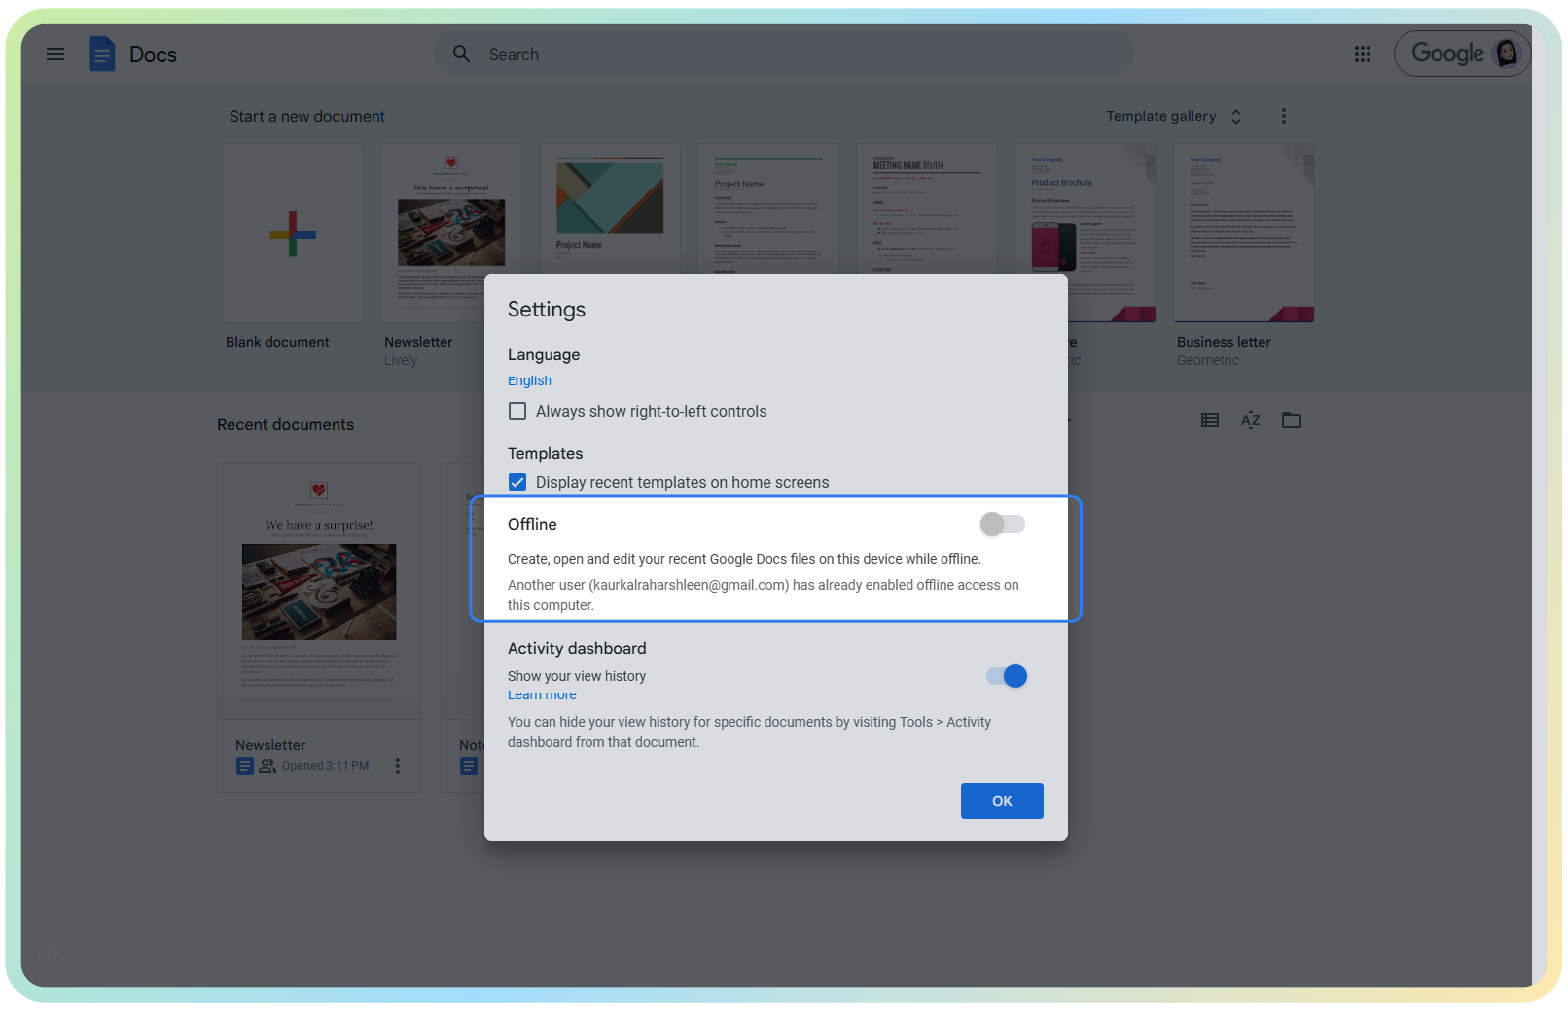Image resolution: width=1568 pixels, height=1011 pixels.
Task: Turn on the Offline toggle
Action: point(1002,524)
